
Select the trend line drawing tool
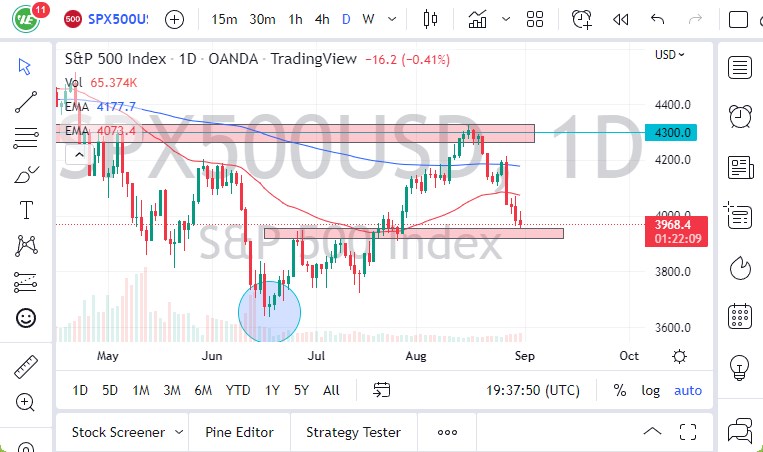(x=25, y=102)
